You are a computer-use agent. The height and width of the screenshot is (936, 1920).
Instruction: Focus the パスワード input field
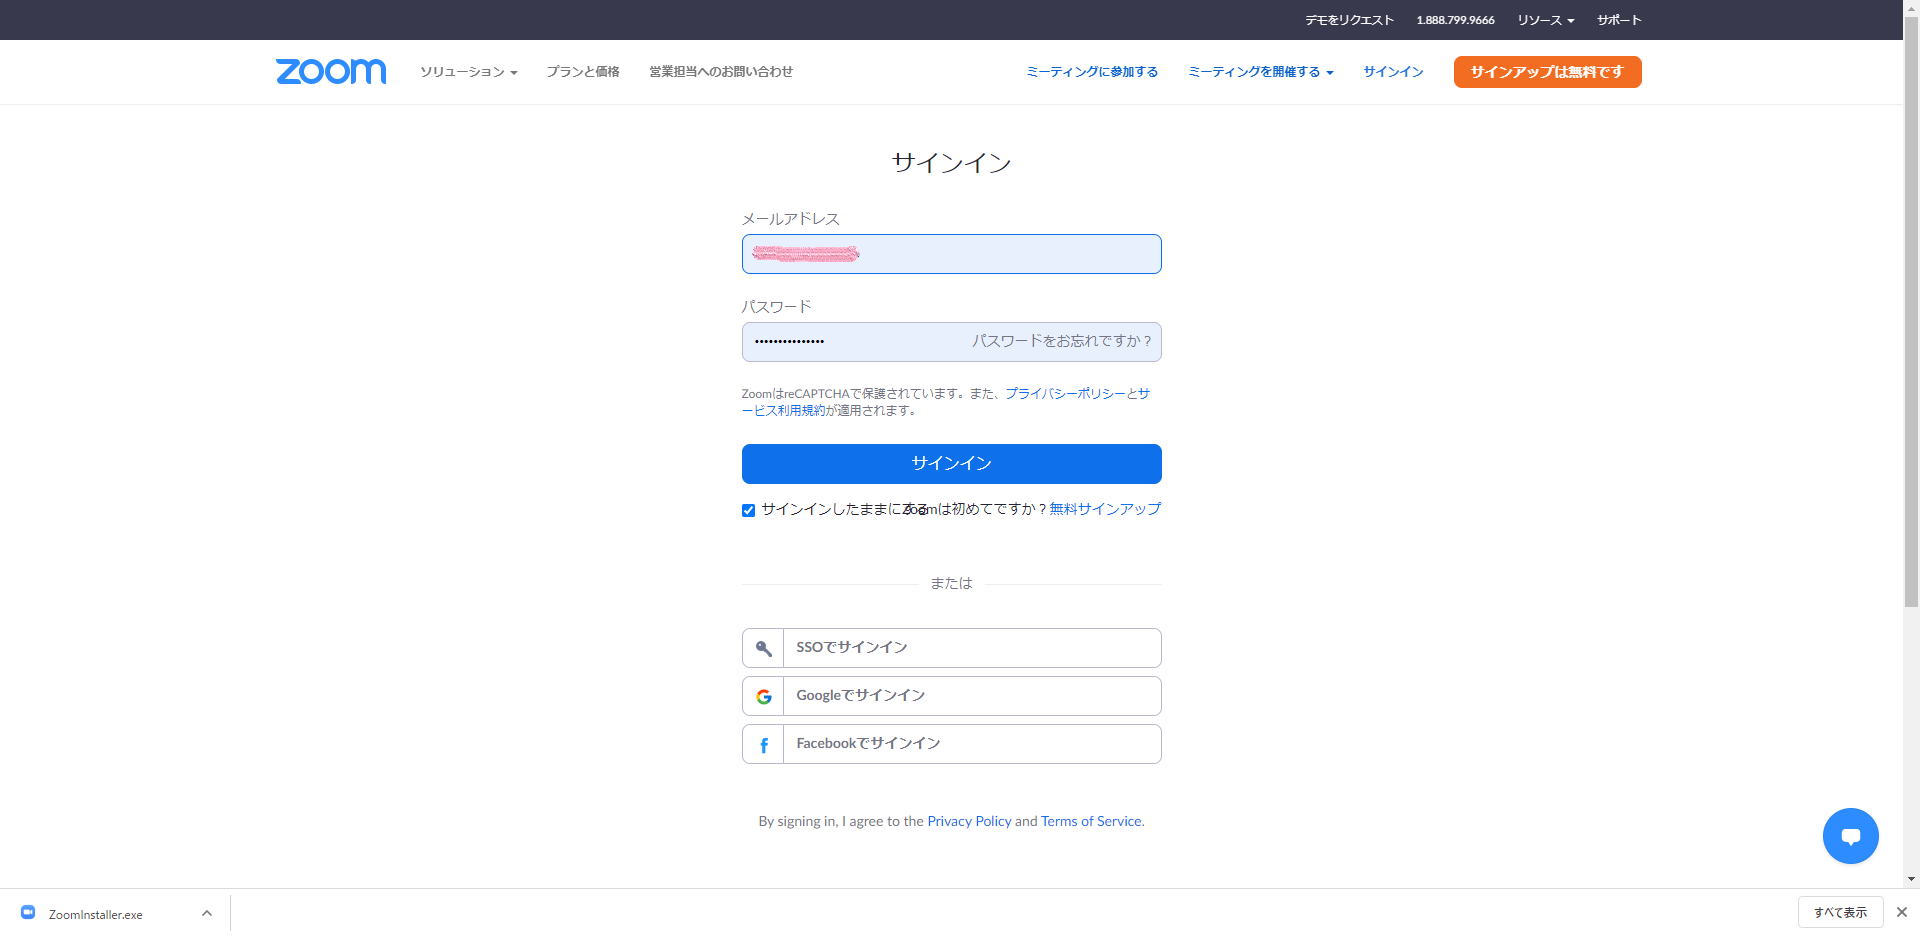point(951,342)
